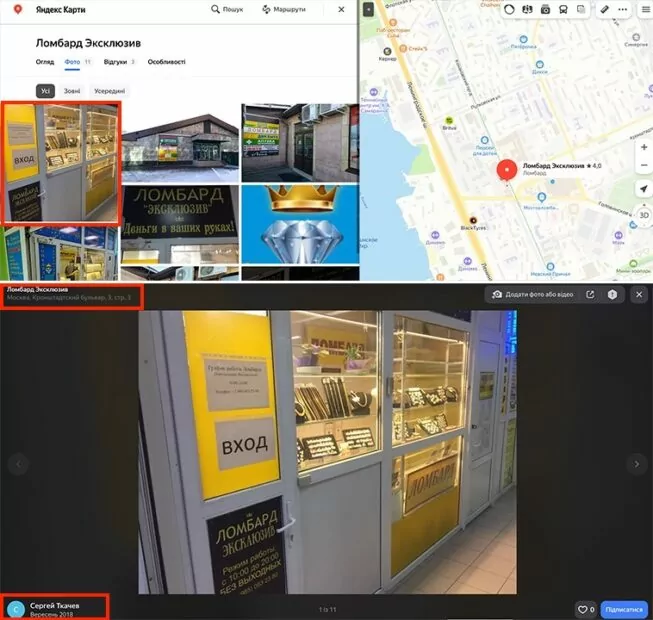Click the Кронштадтский бульвар address in viewer

pos(69,297)
